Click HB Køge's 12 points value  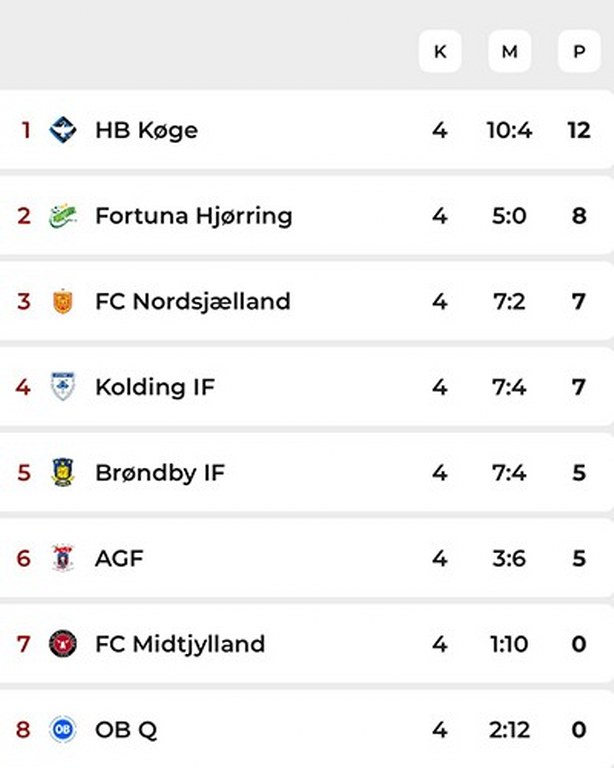point(579,130)
